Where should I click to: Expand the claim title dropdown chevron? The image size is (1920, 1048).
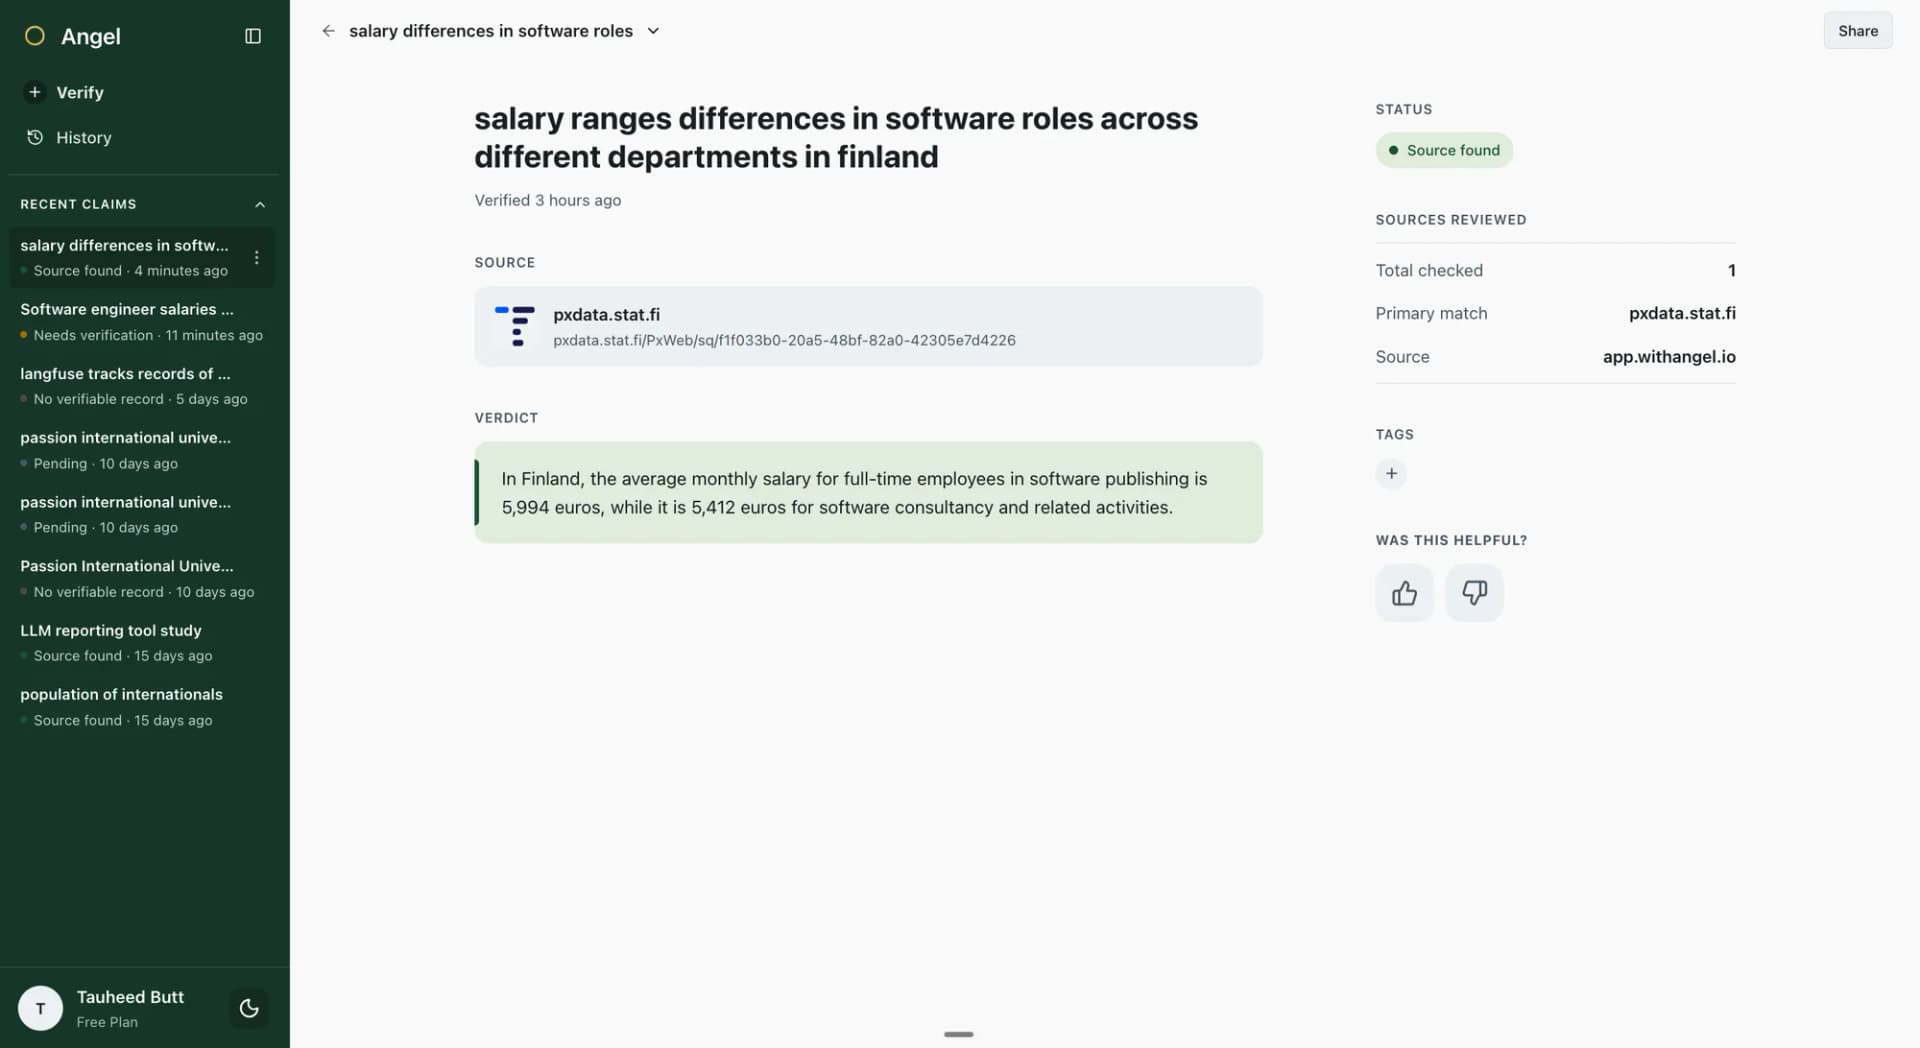point(653,31)
